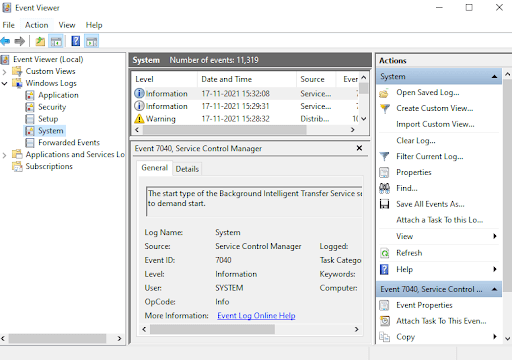The image size is (512, 360).
Task: Open the View submenu arrow in Actions
Action: coord(495,236)
